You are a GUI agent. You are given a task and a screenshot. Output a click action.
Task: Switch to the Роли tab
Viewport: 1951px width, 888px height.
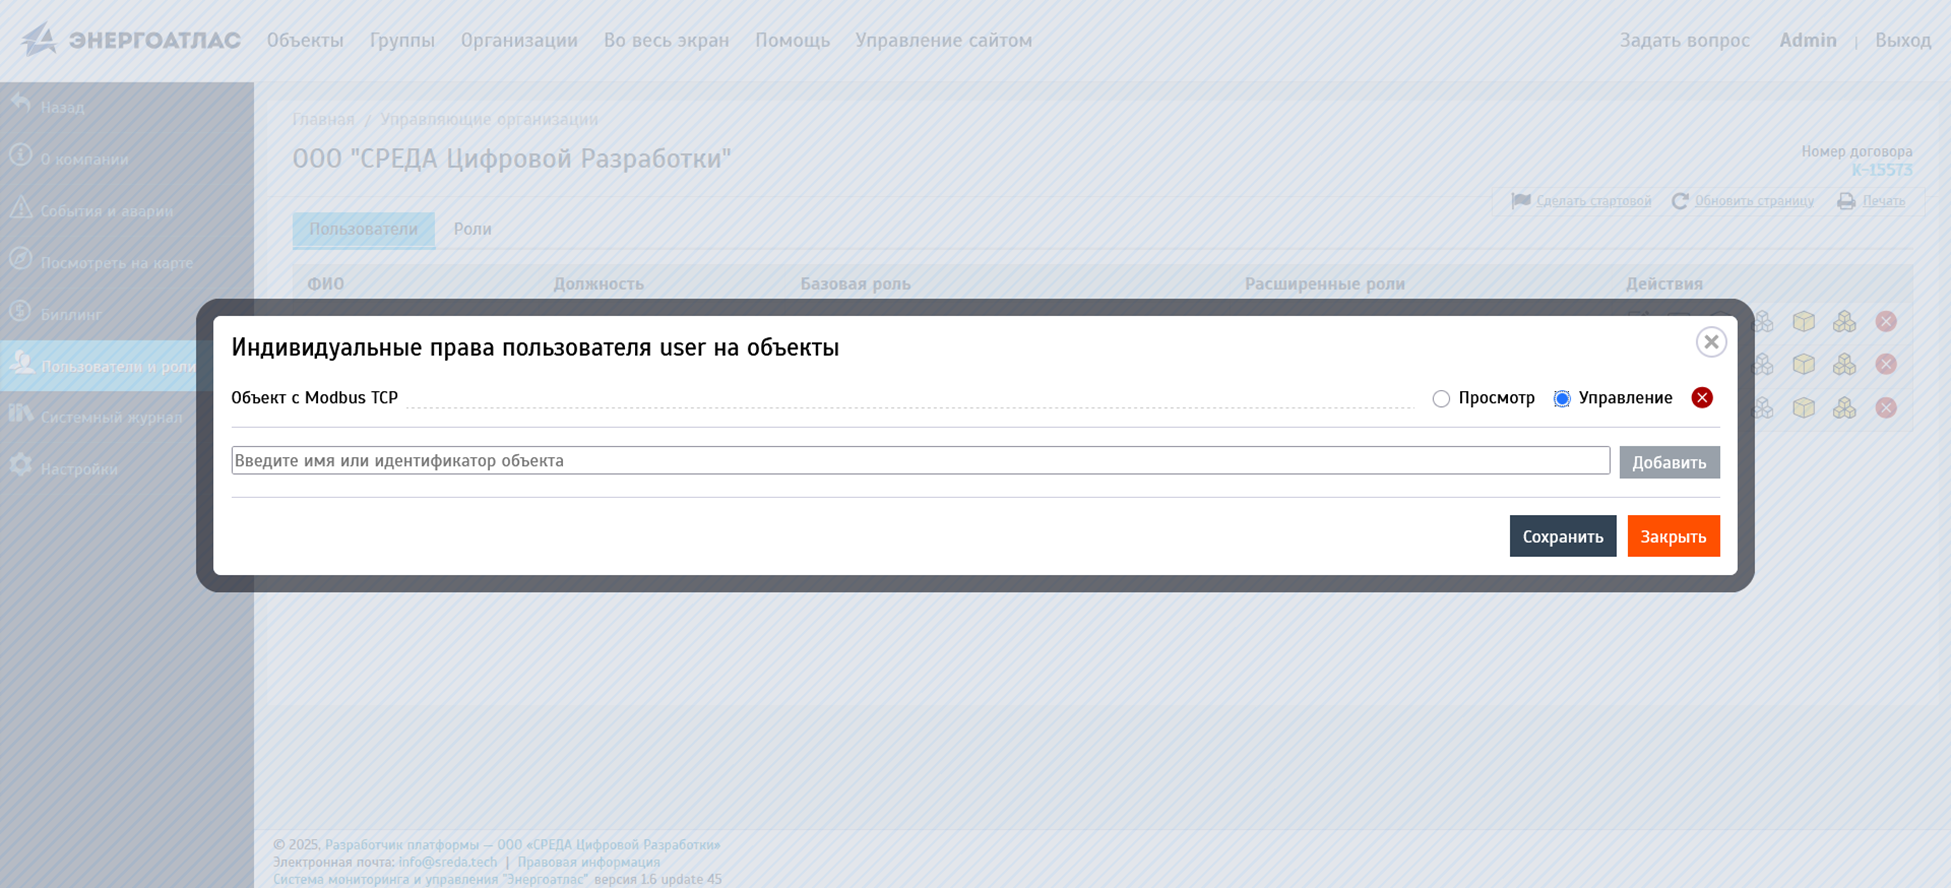coord(472,230)
